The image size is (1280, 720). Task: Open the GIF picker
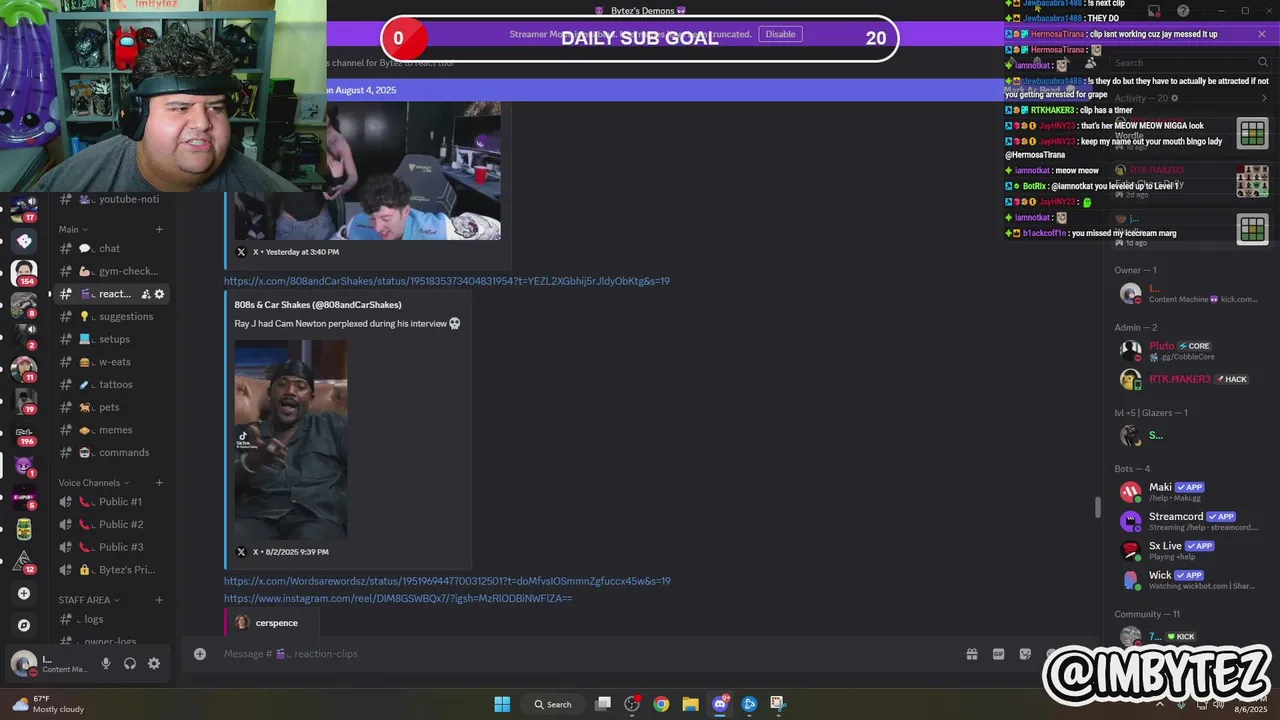coord(998,654)
